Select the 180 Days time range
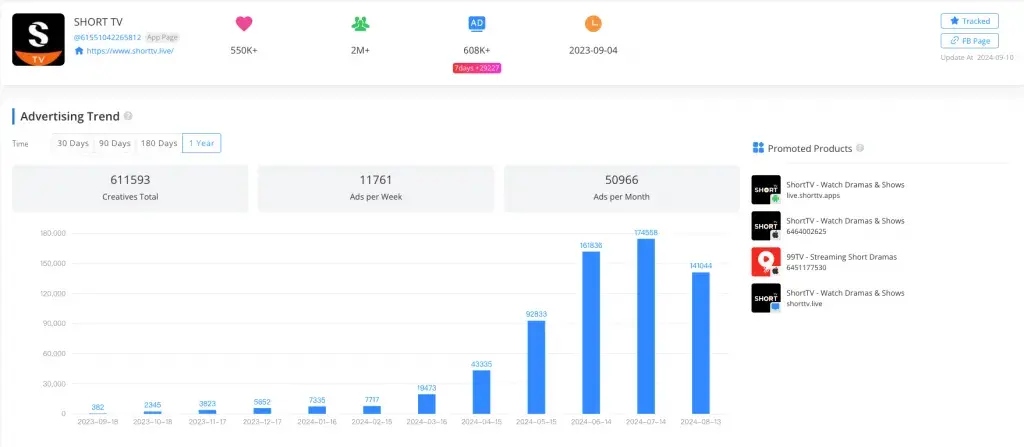 point(159,143)
